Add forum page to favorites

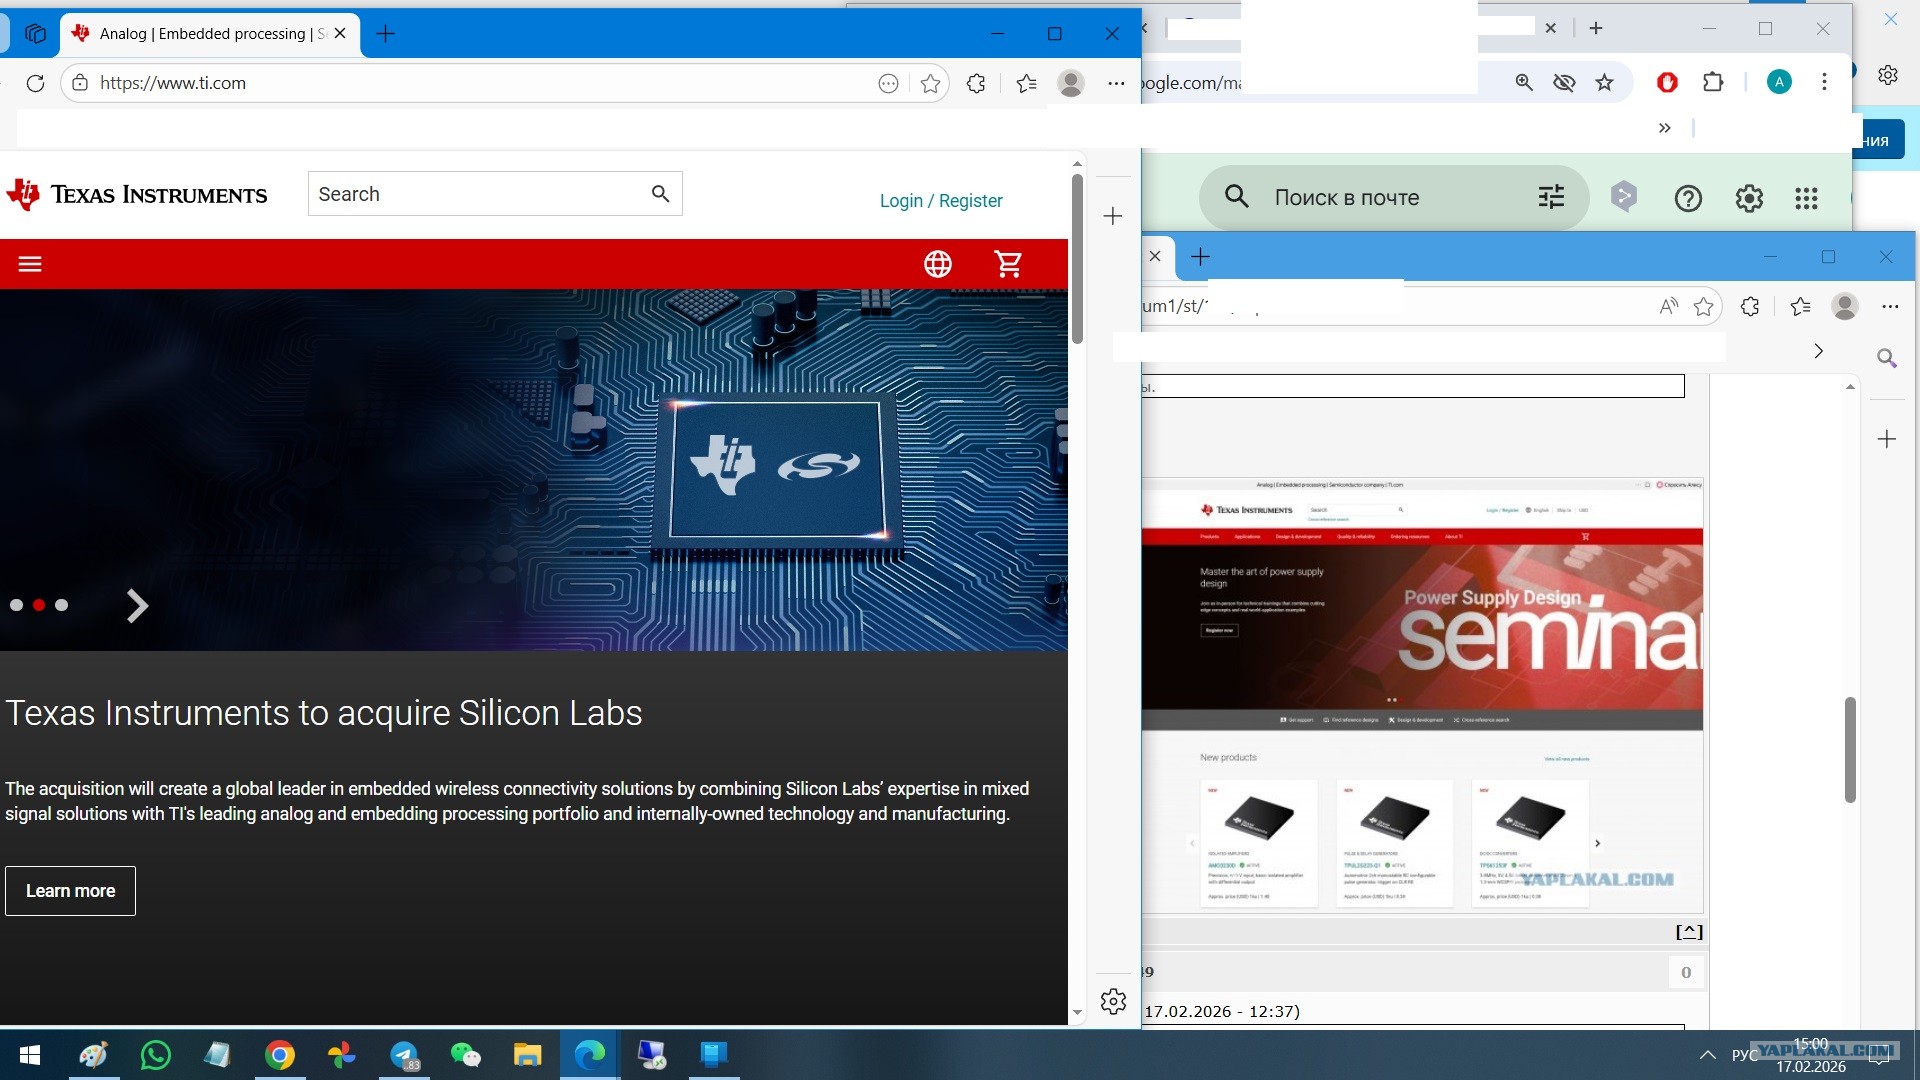pyautogui.click(x=1704, y=306)
